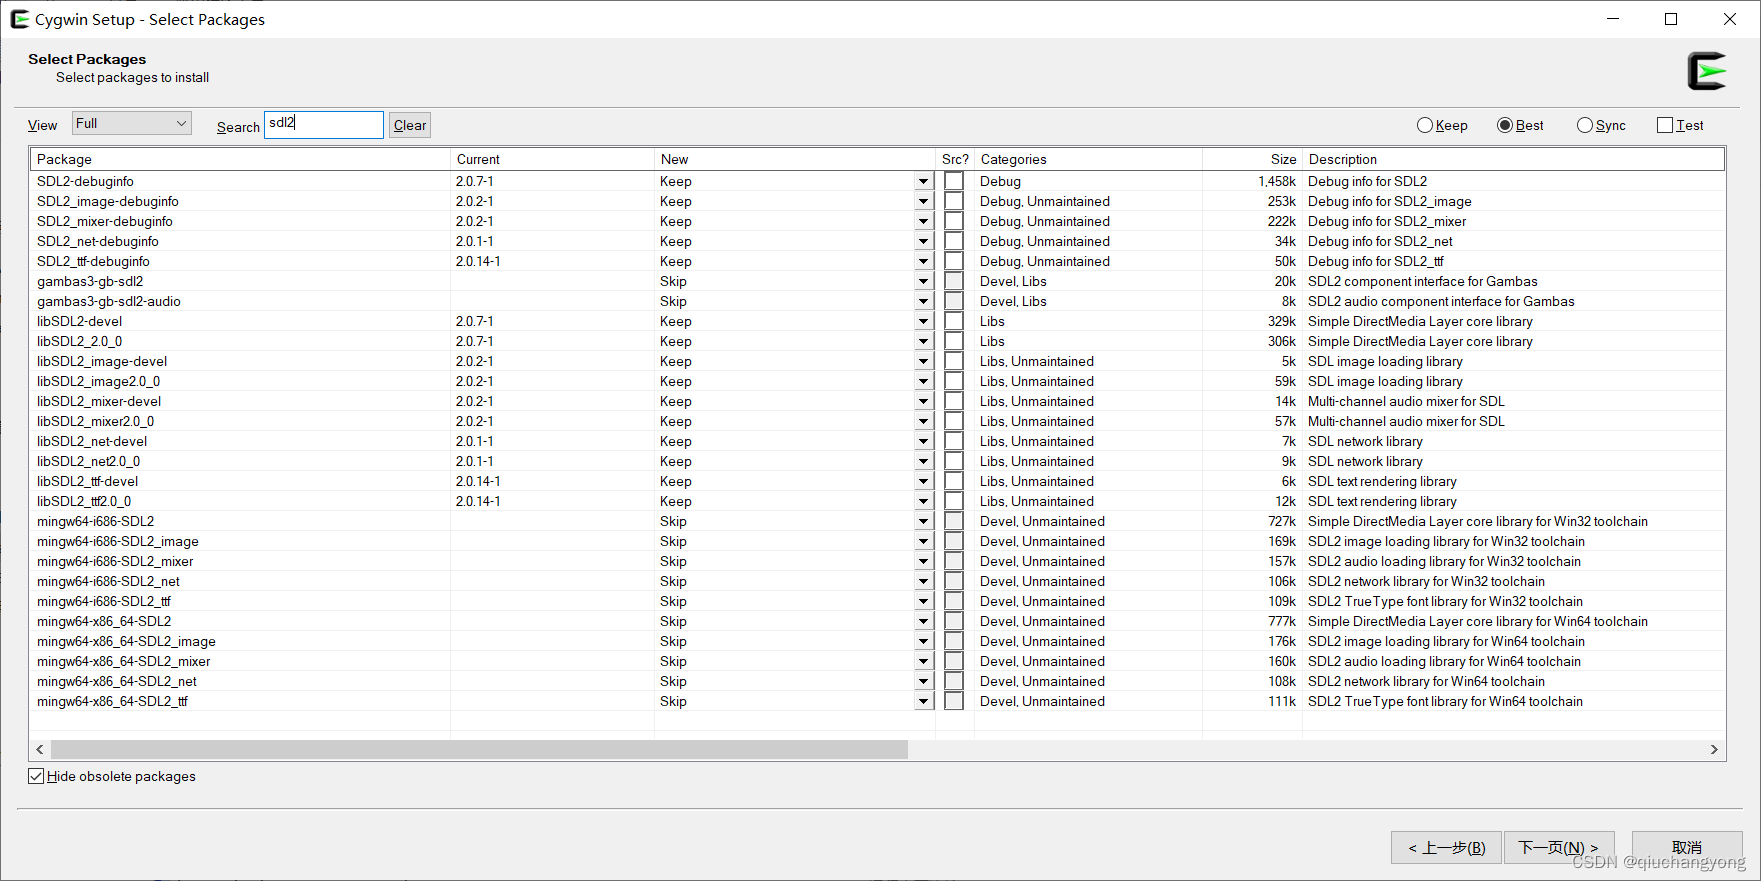This screenshot has height=881, width=1761.
Task: Click Keep for SDL2_mixer-debuginfo
Action: click(675, 221)
